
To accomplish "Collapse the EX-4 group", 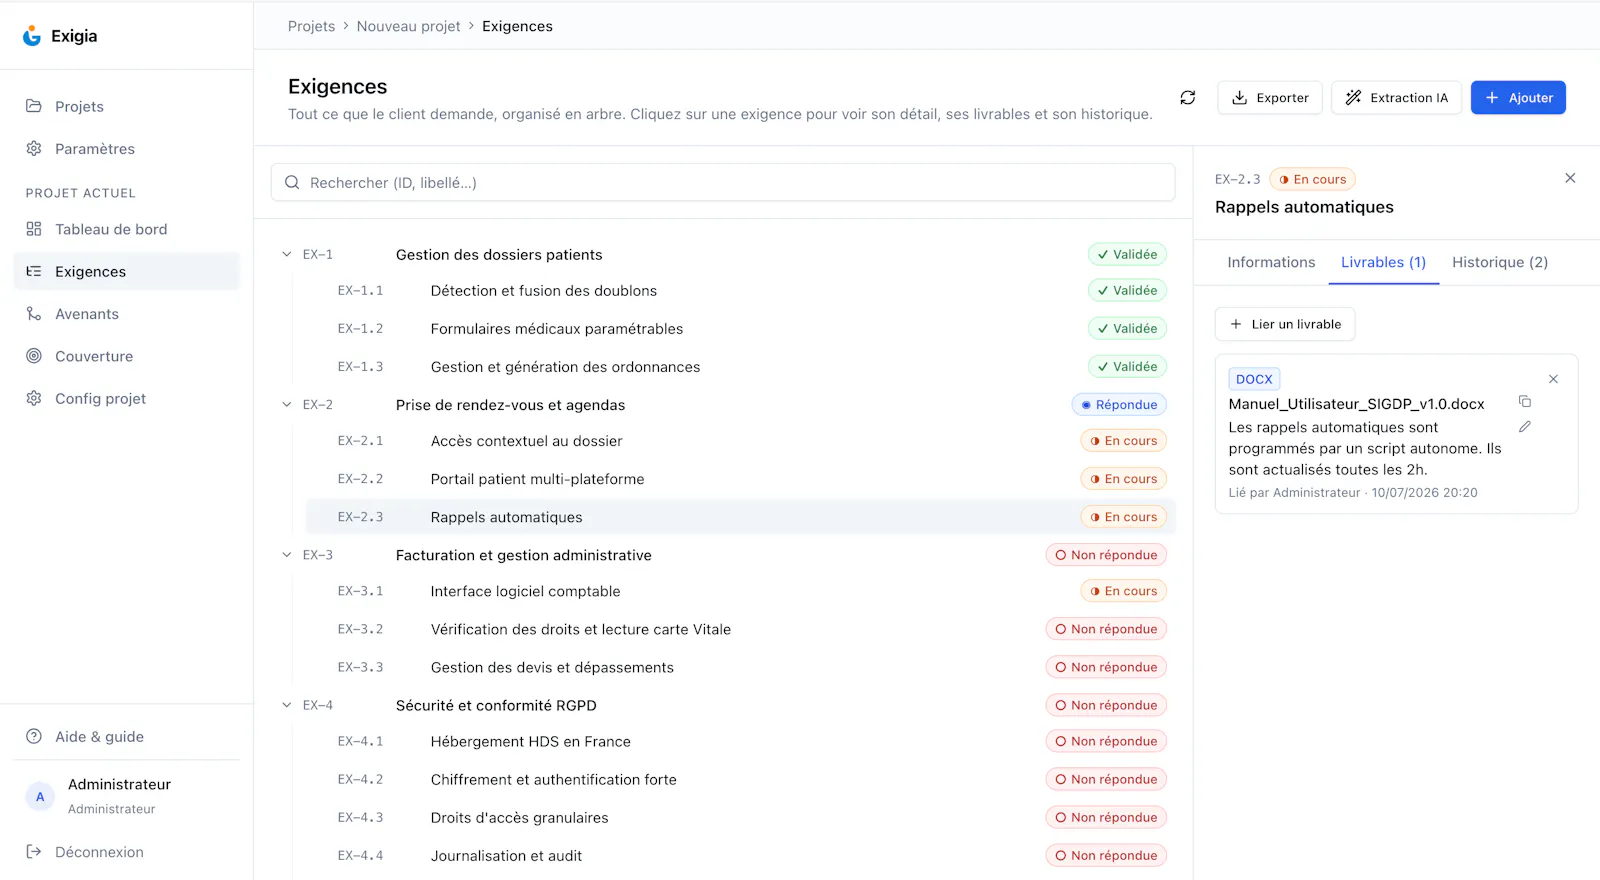I will tap(287, 704).
